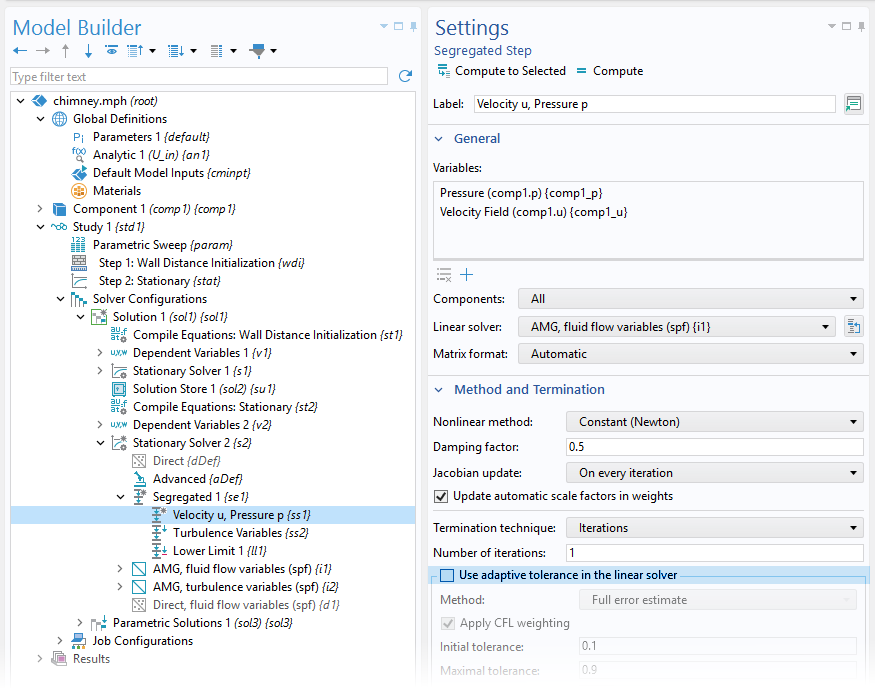The image size is (875, 688).
Task: Click the back arrow in Model Builder toolbar
Action: (20, 50)
